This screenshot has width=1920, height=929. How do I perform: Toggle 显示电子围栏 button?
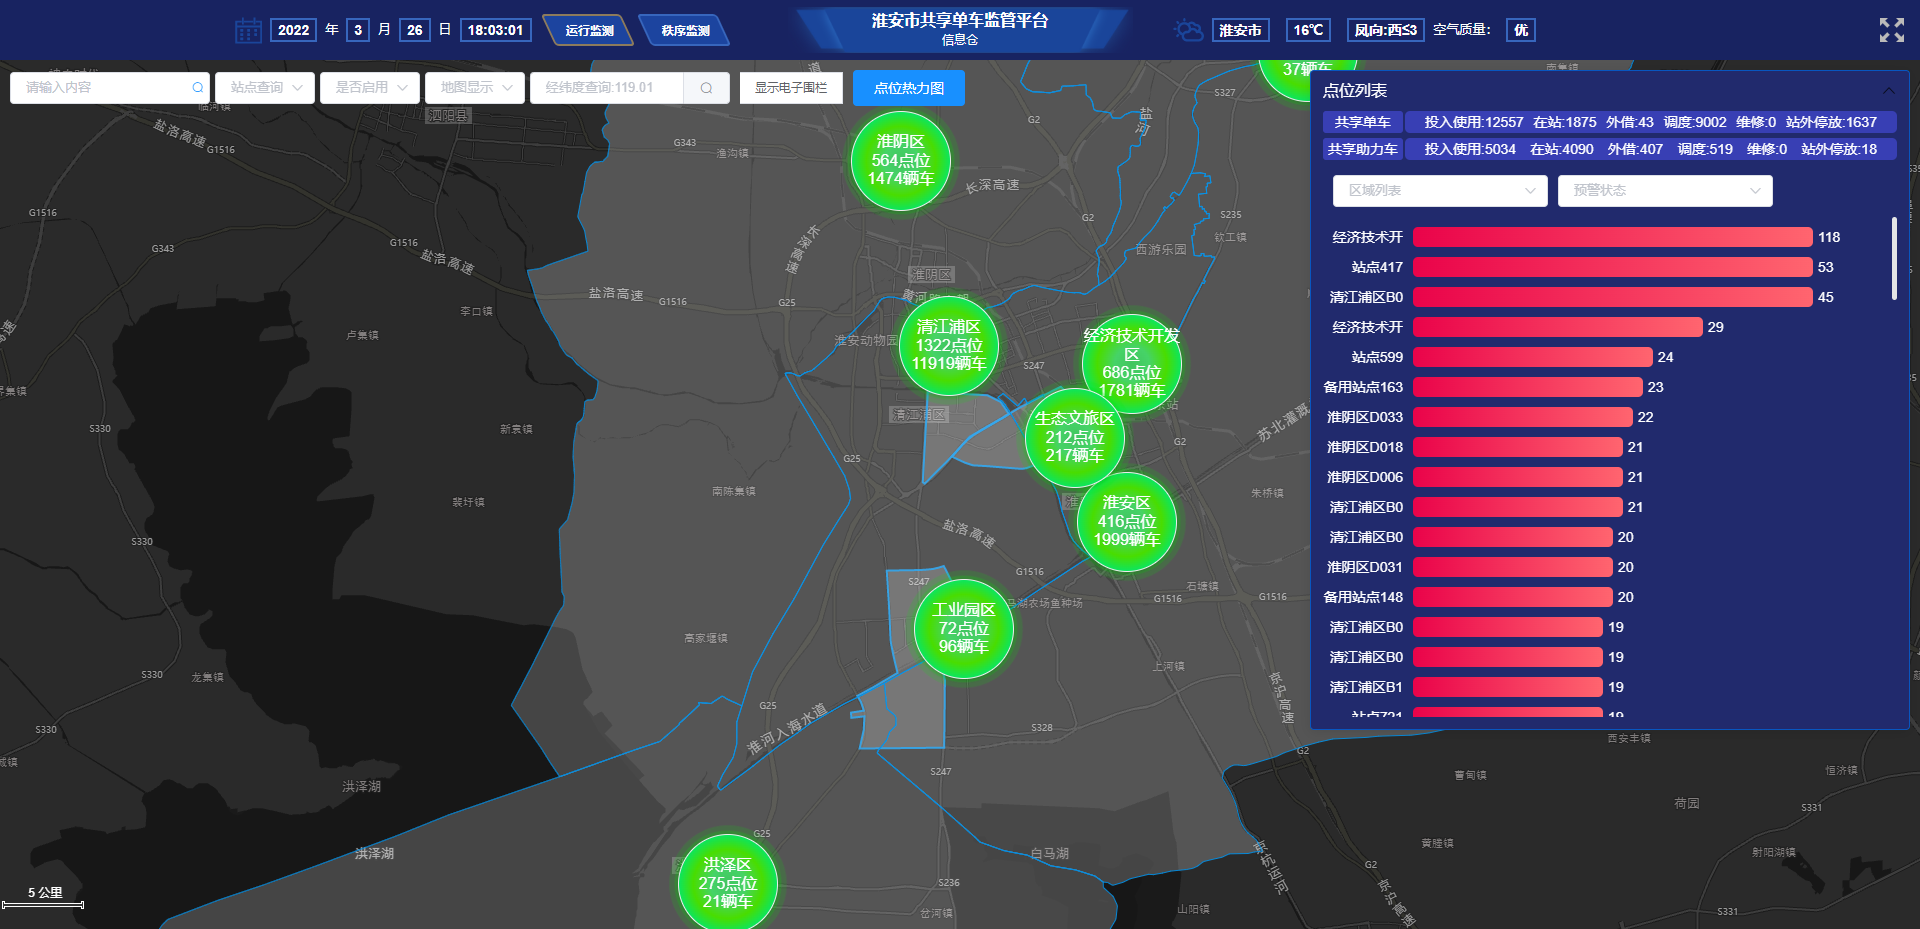pos(791,88)
